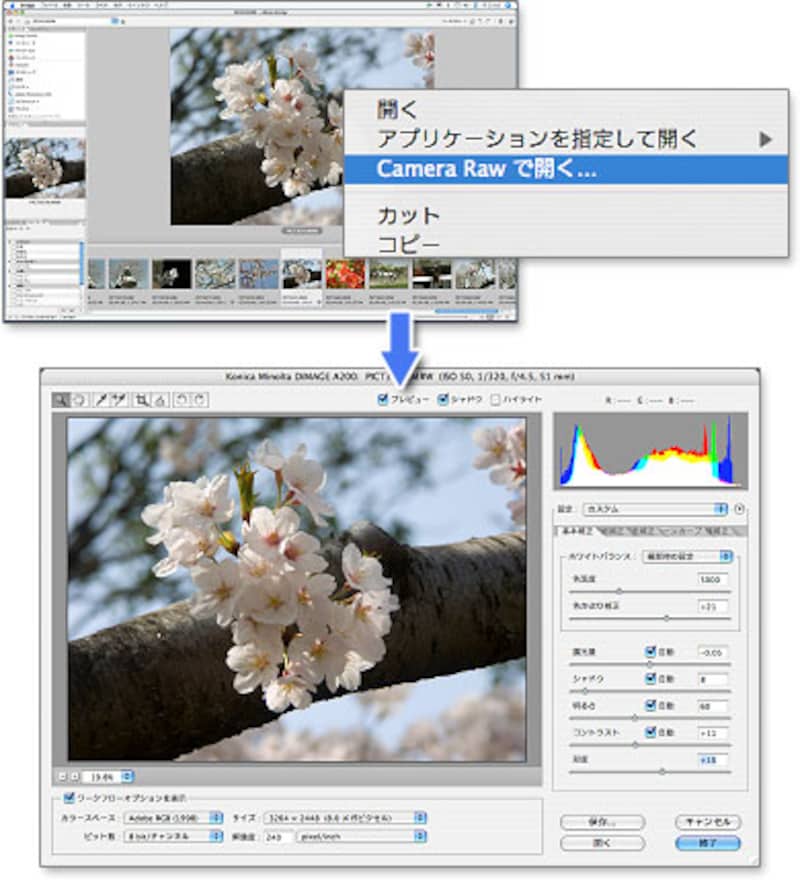
Task: Adjust the 色温度 slider
Action: [618, 592]
